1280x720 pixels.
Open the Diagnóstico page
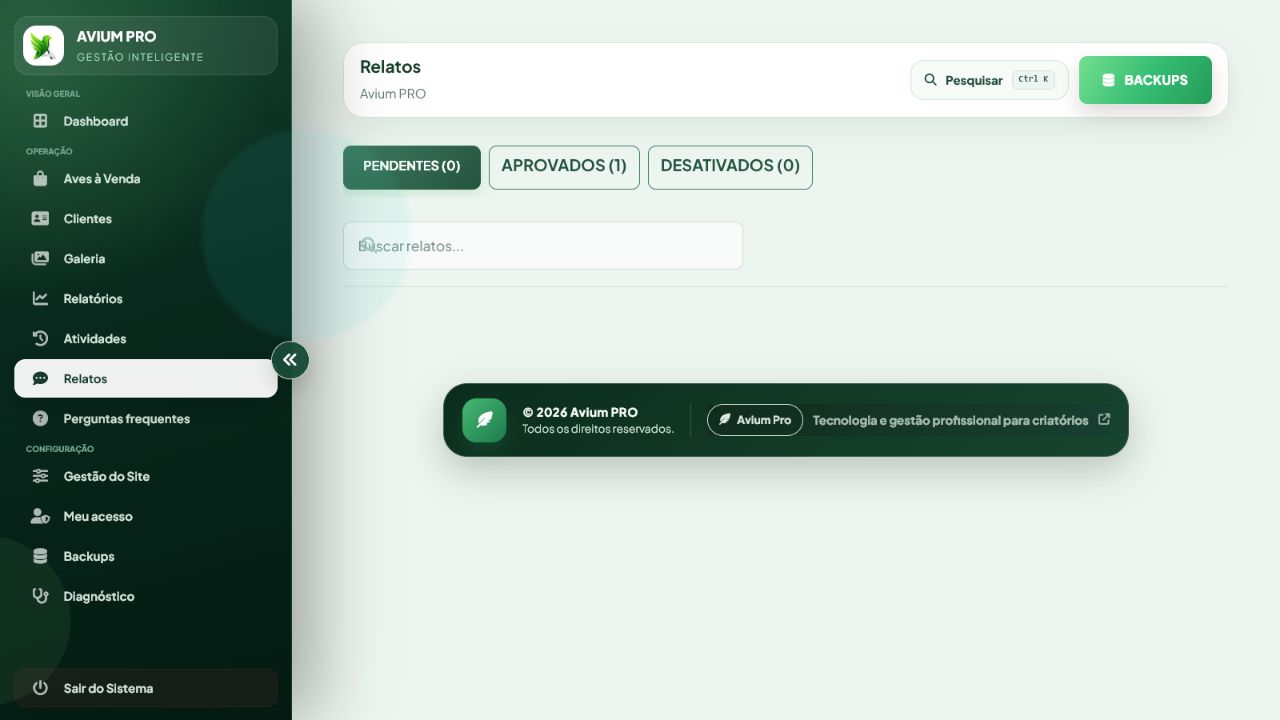tap(146, 596)
